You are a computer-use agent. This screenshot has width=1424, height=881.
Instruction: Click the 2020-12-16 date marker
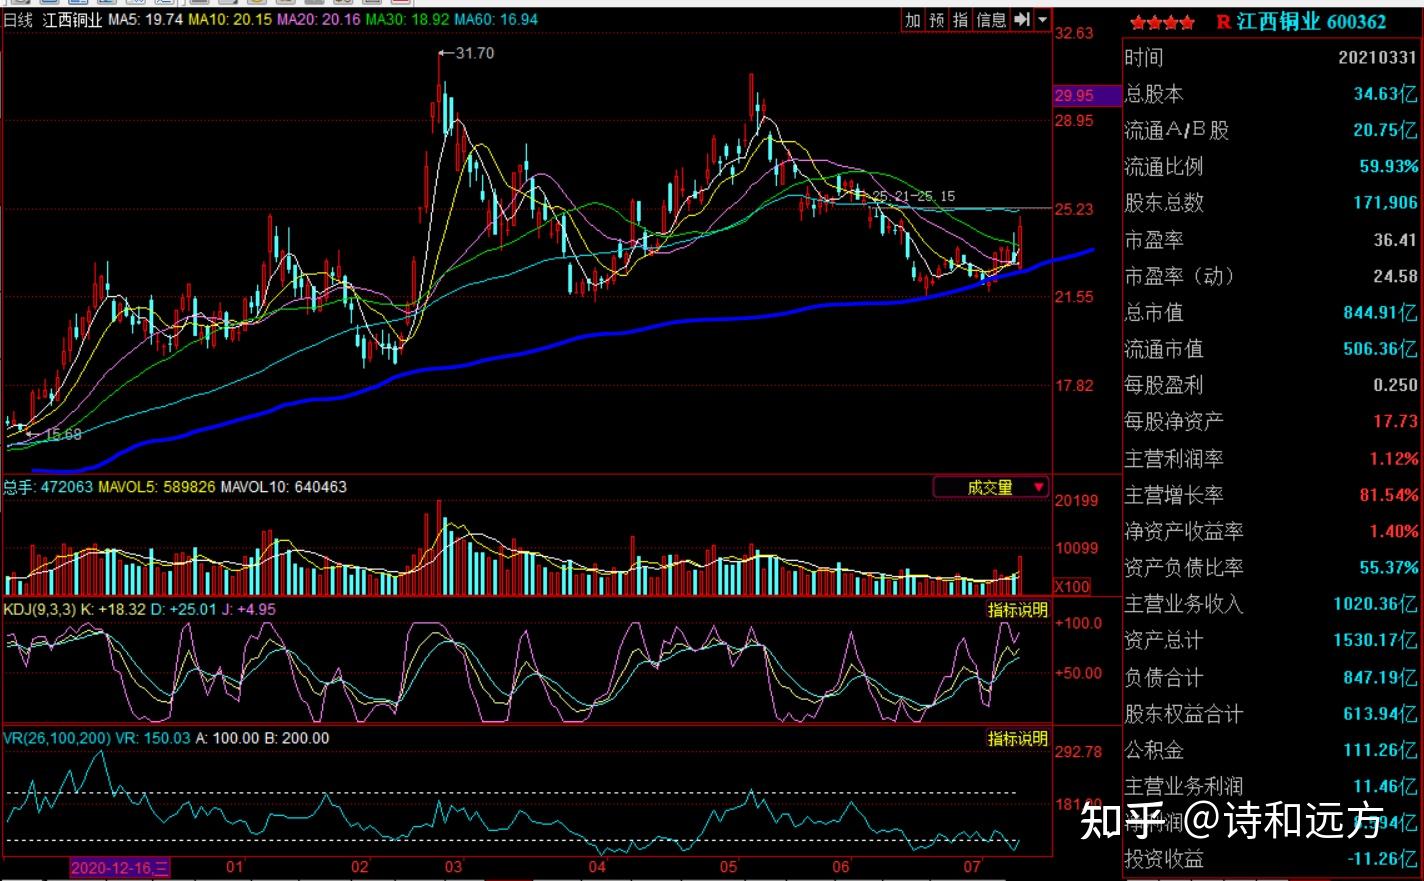[x=120, y=867]
